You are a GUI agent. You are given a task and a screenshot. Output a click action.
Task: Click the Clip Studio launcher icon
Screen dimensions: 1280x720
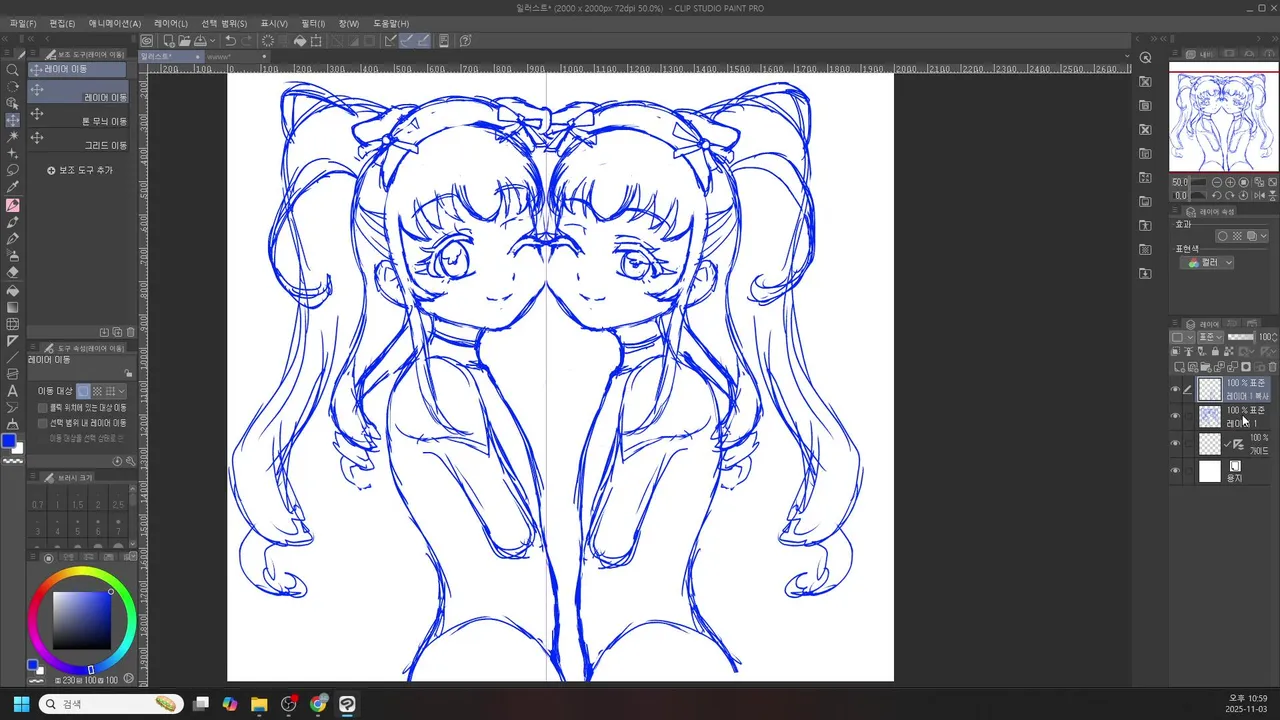(147, 41)
